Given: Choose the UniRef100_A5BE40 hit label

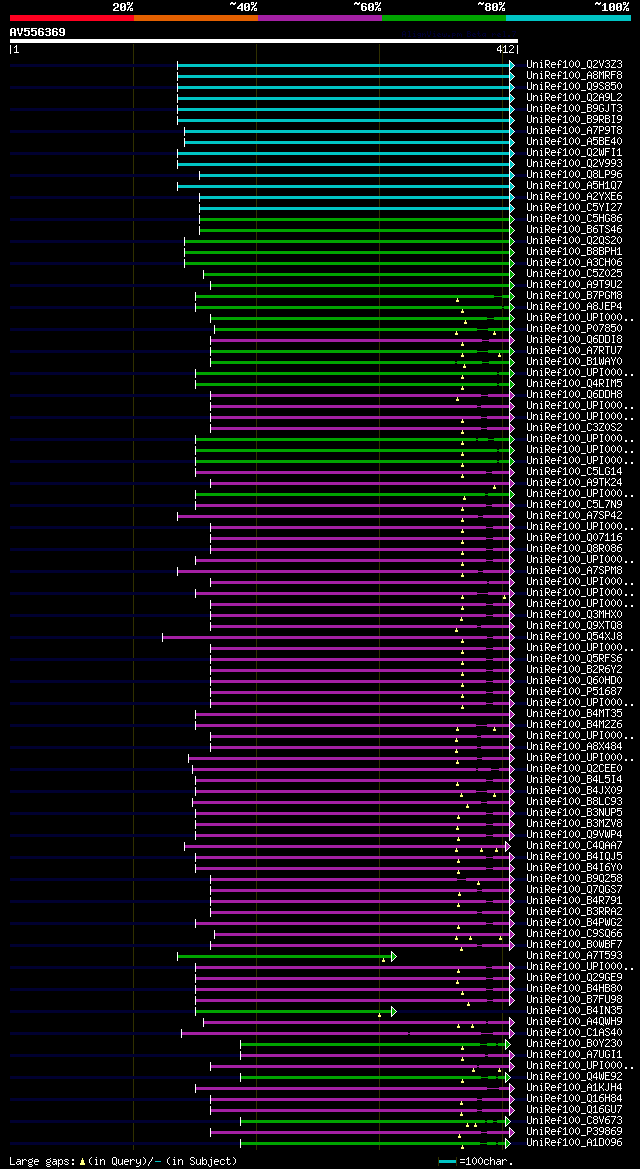Looking at the screenshot, I should click(574, 142).
